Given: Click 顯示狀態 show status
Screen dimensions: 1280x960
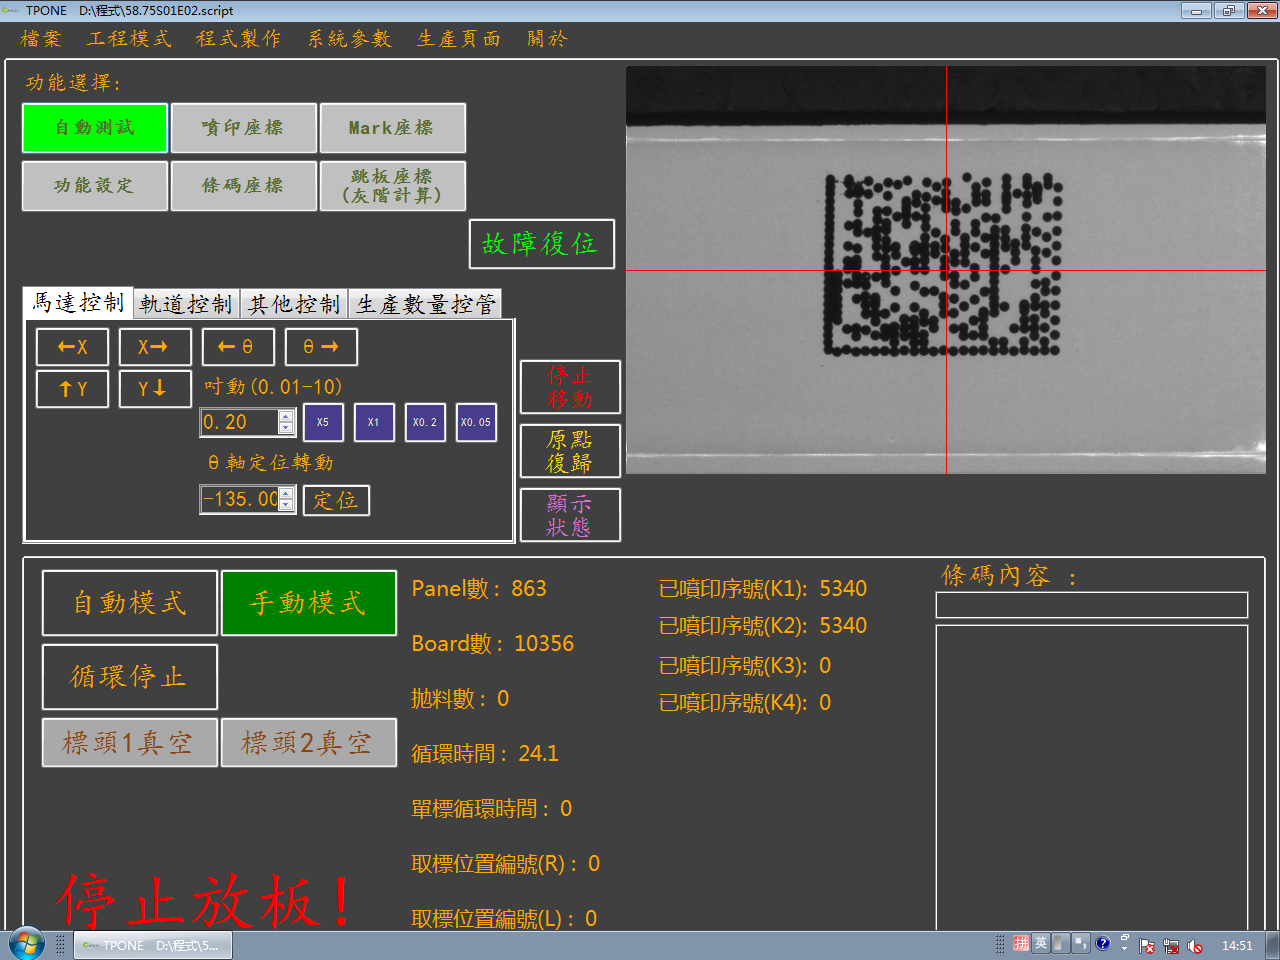Looking at the screenshot, I should tap(570, 515).
